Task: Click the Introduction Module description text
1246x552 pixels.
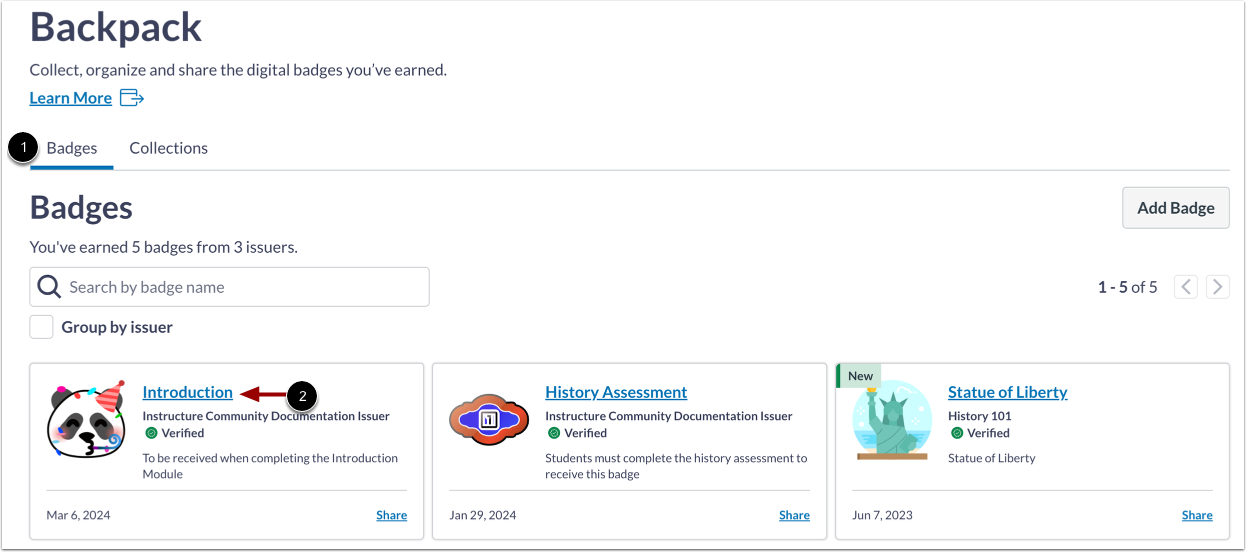Action: (x=270, y=466)
